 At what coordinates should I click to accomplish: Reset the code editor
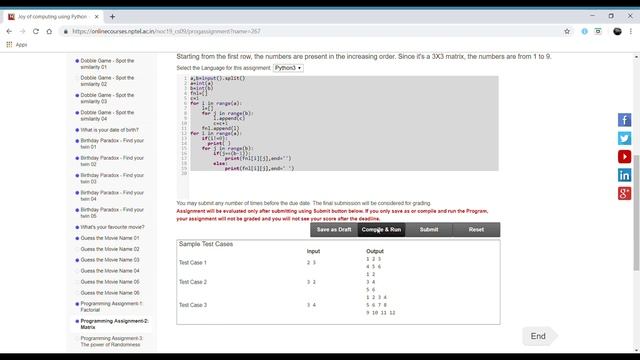(476, 230)
